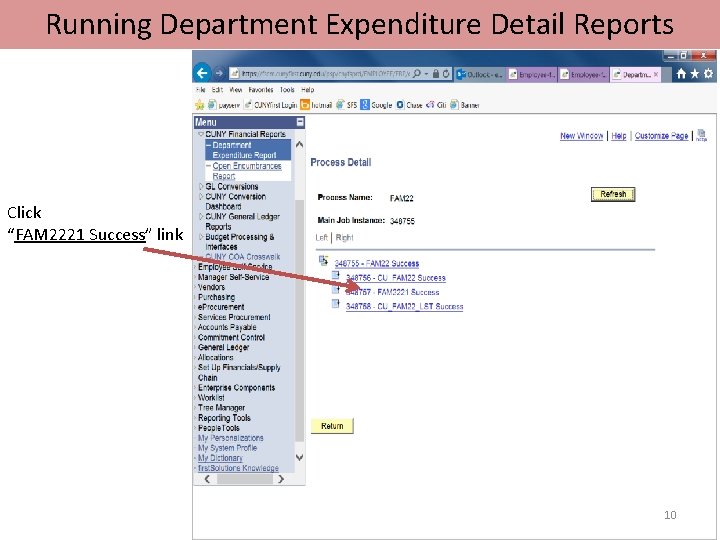Open the 348756 - CU_FAM22 Success link
Viewport: 720px width, 540px height.
395,278
